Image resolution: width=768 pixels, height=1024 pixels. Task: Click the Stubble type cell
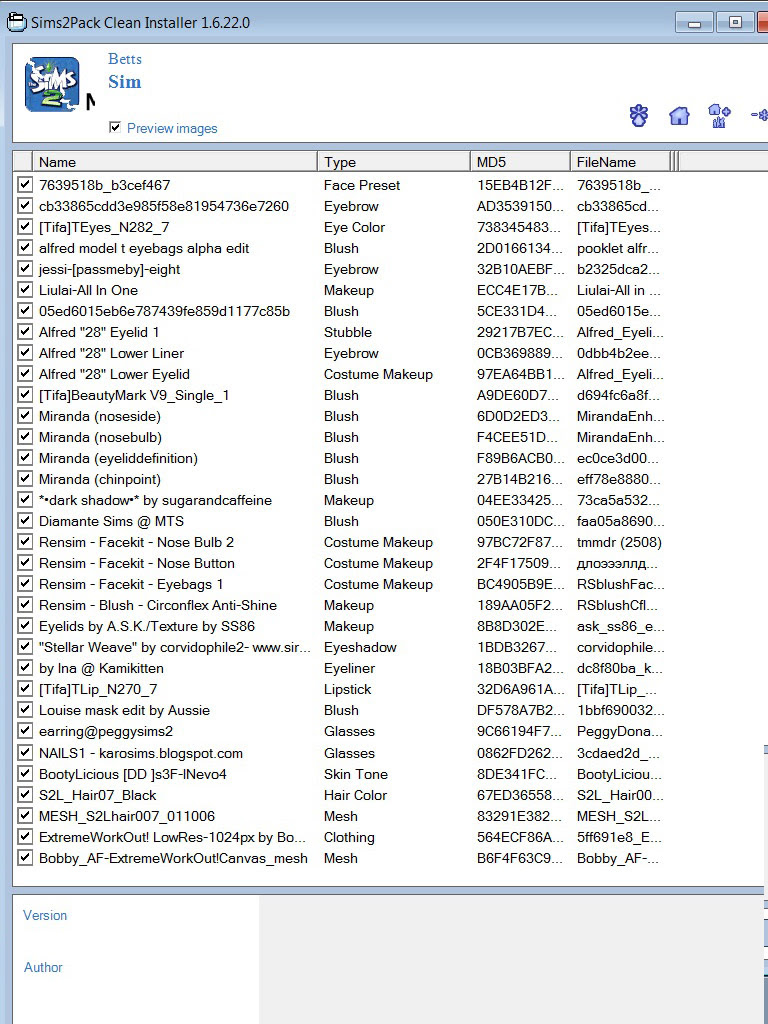[x=347, y=332]
